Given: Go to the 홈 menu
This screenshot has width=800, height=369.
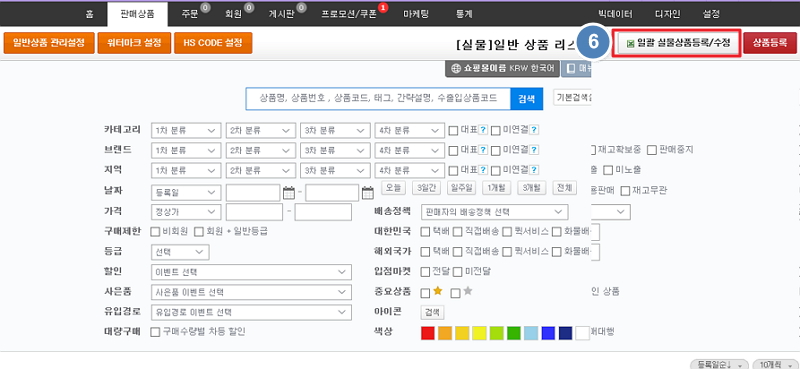Looking at the screenshot, I should point(89,14).
